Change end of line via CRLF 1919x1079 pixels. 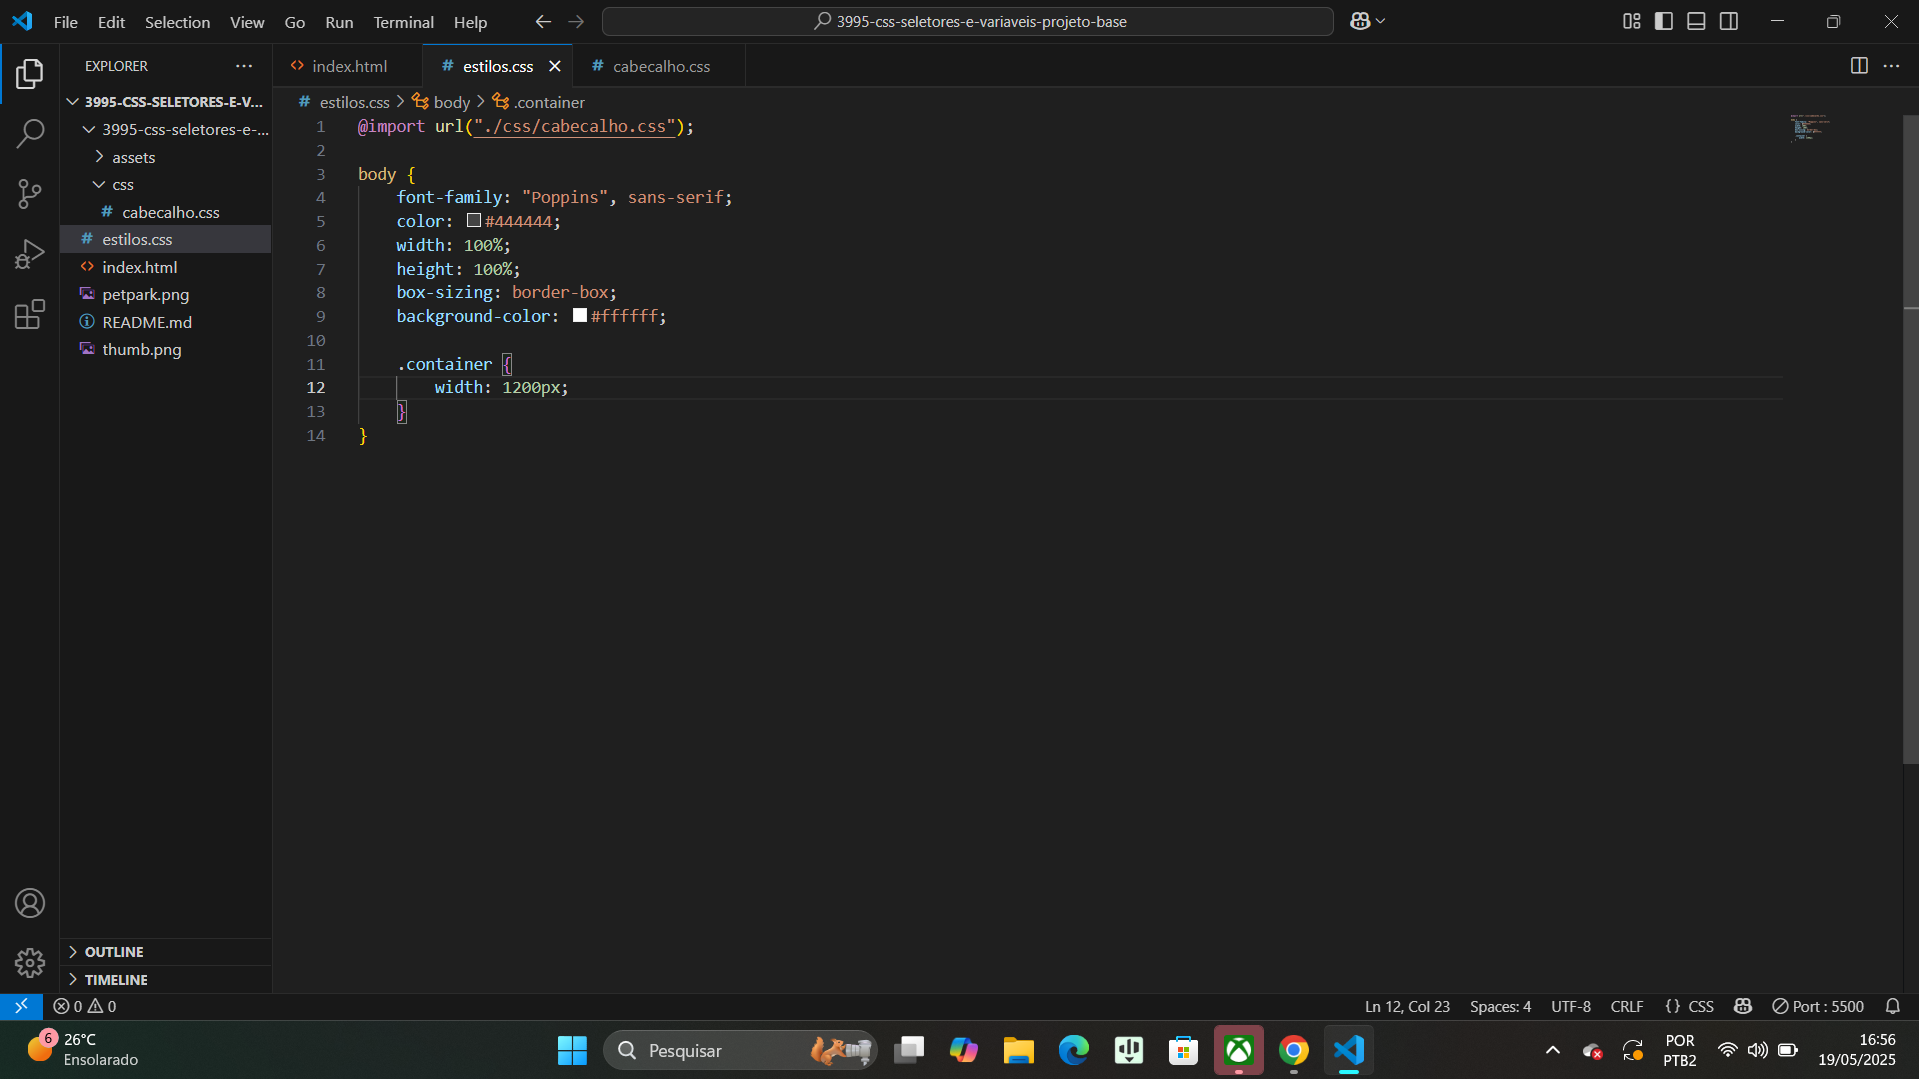coord(1627,1006)
